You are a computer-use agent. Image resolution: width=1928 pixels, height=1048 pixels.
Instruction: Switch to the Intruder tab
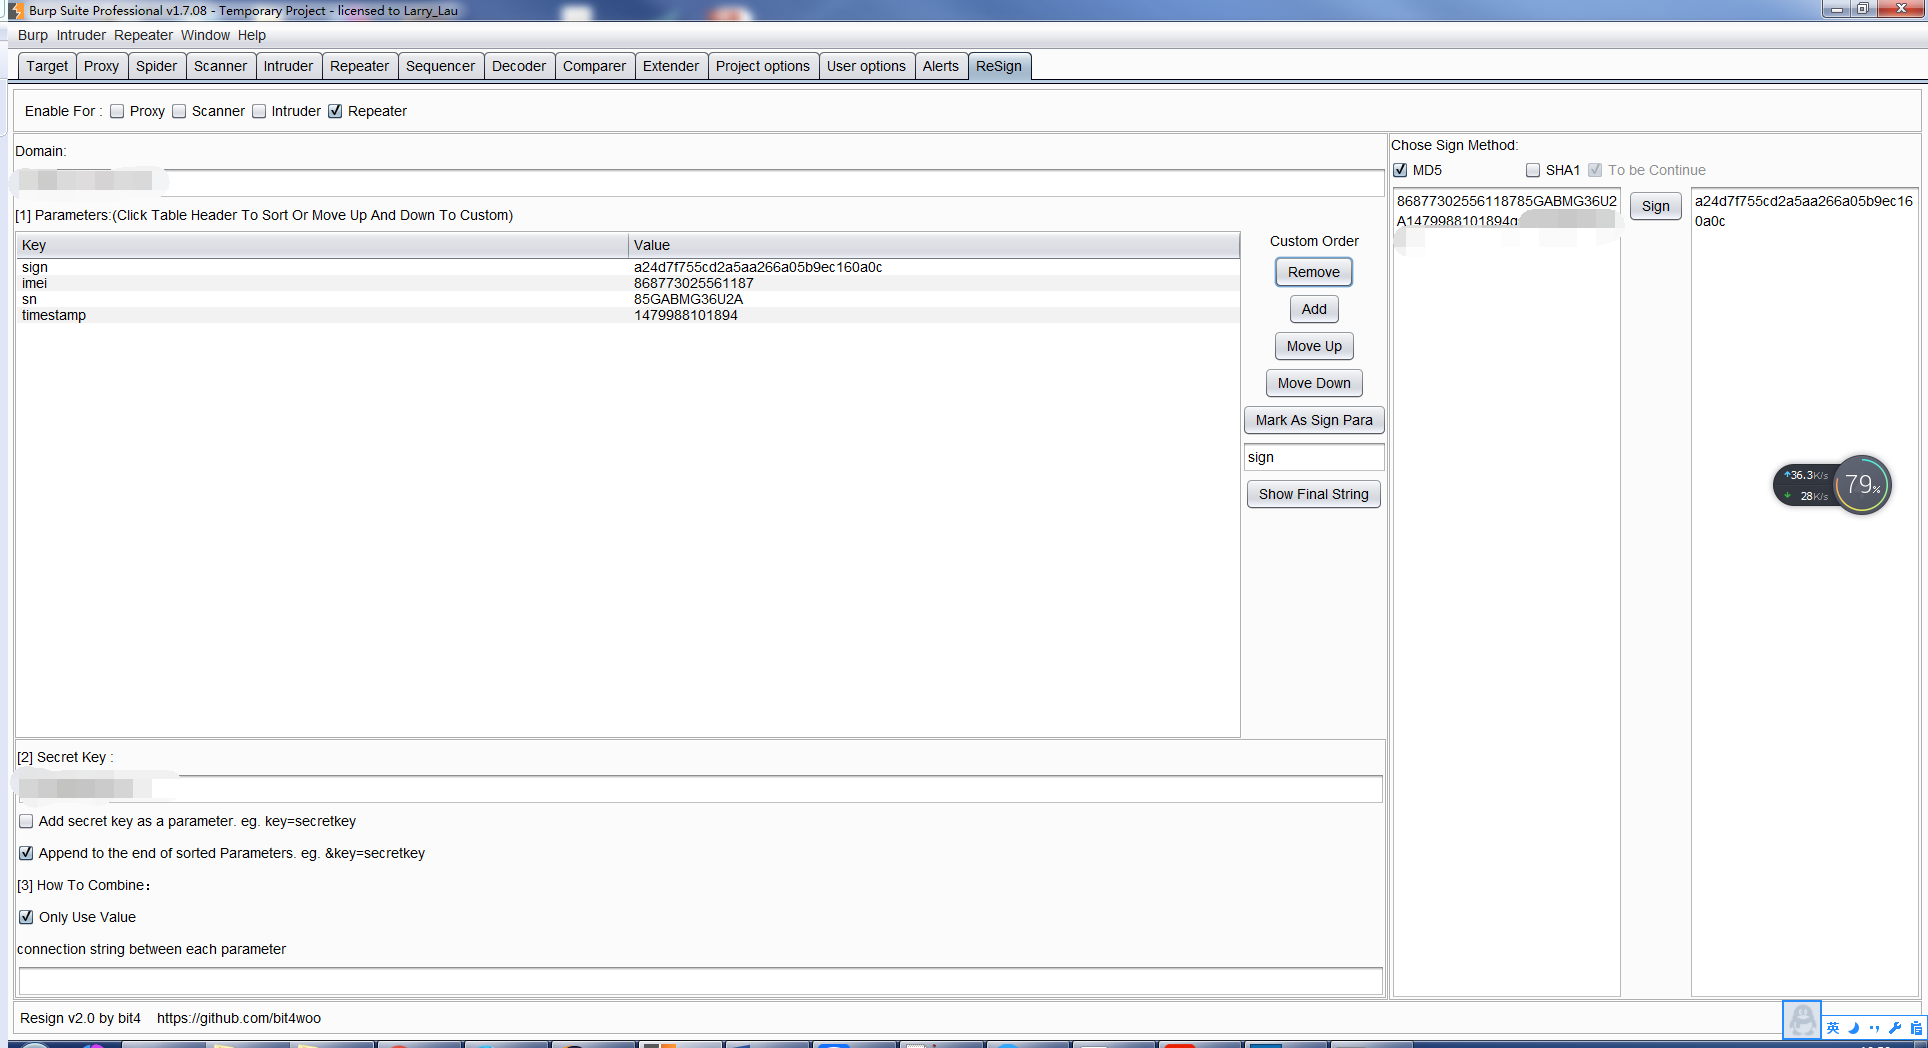[288, 66]
